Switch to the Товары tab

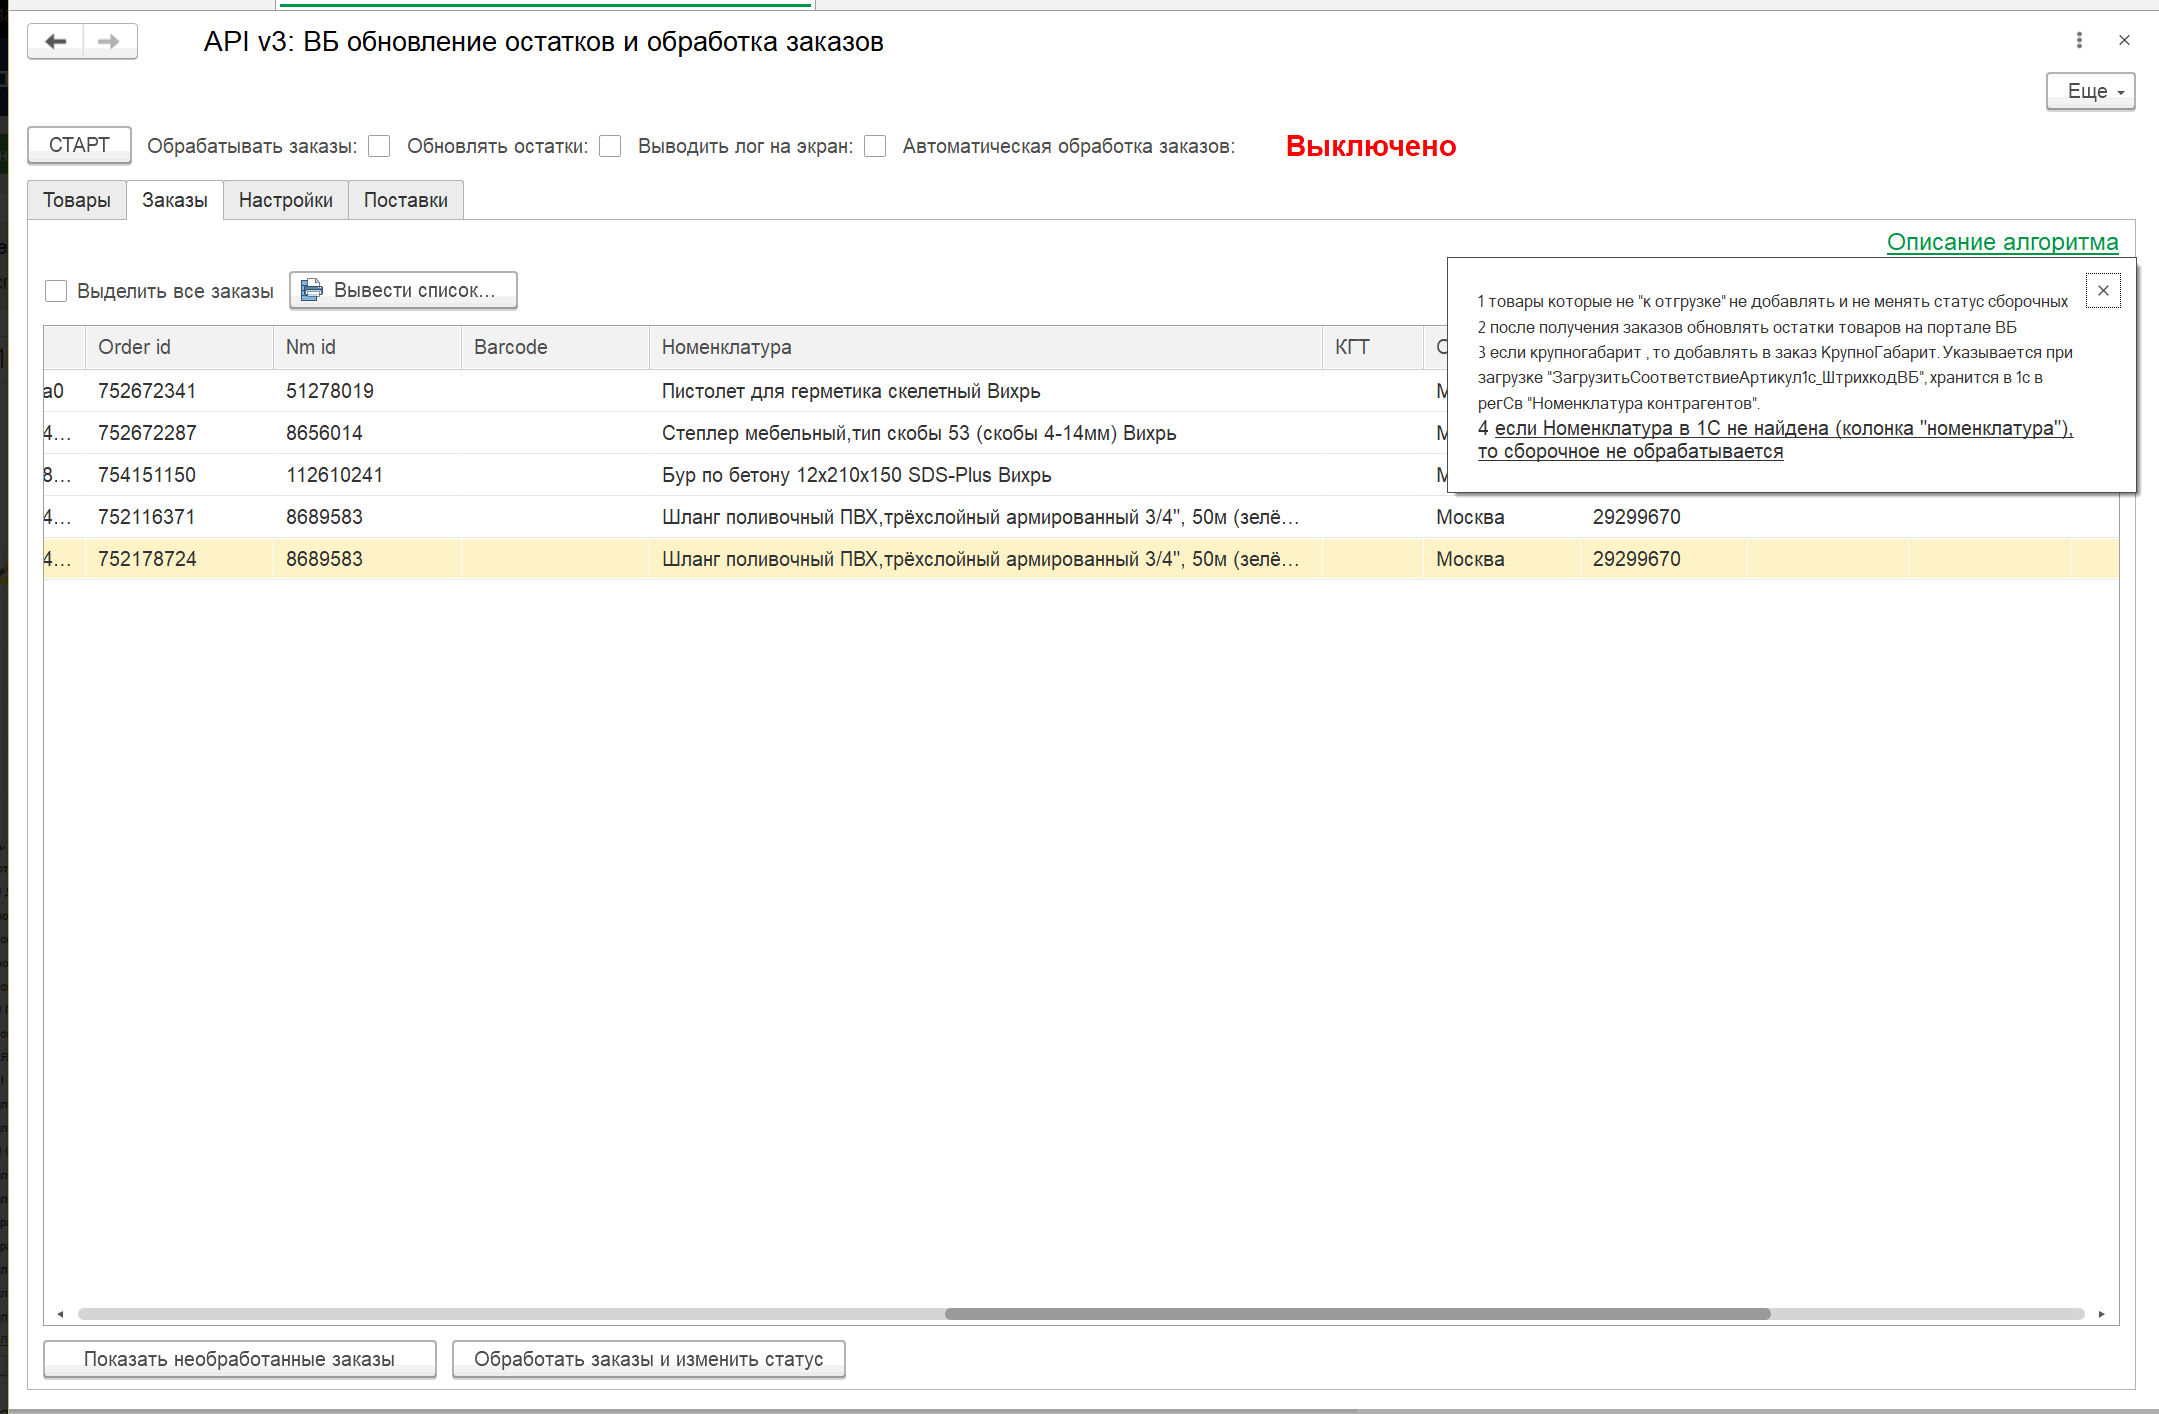(77, 200)
